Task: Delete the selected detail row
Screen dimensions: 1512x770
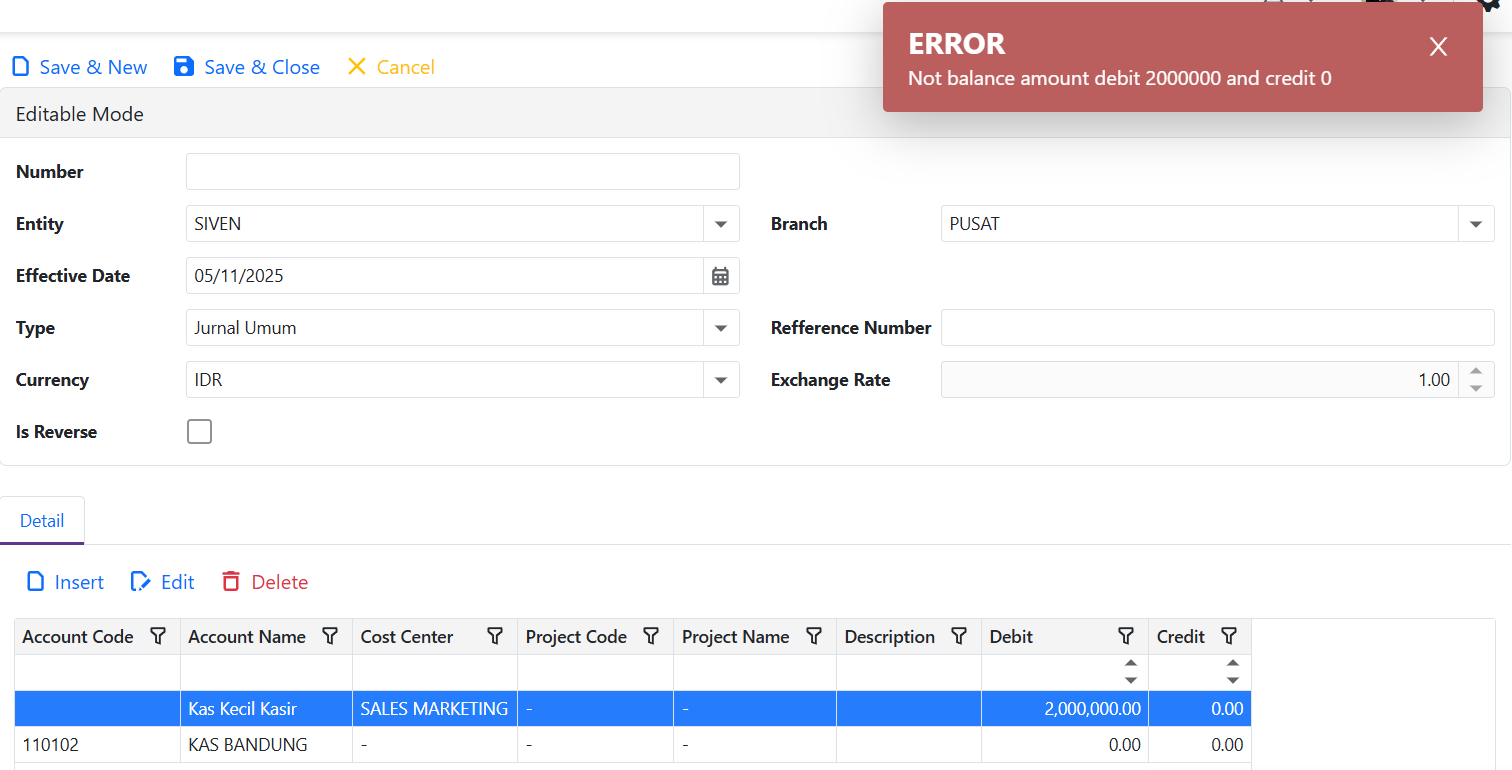Action: (265, 582)
